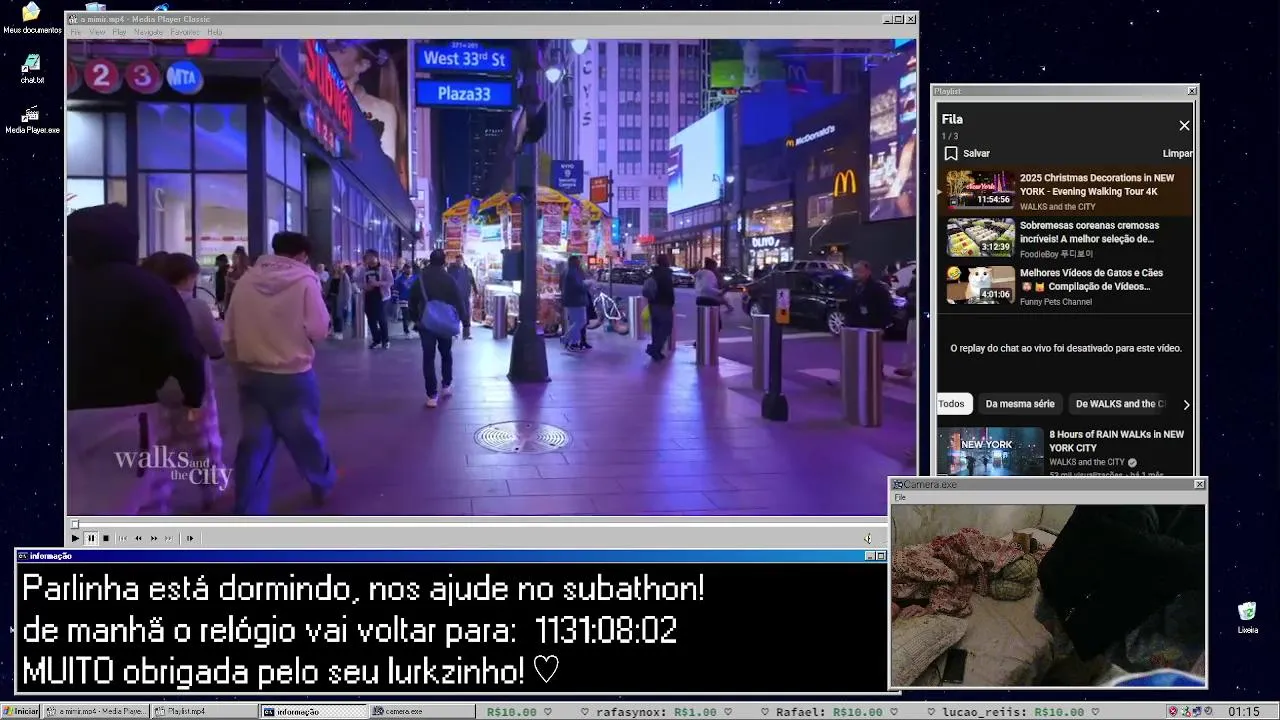Switch to camera.exe taskbar item

coord(422,711)
